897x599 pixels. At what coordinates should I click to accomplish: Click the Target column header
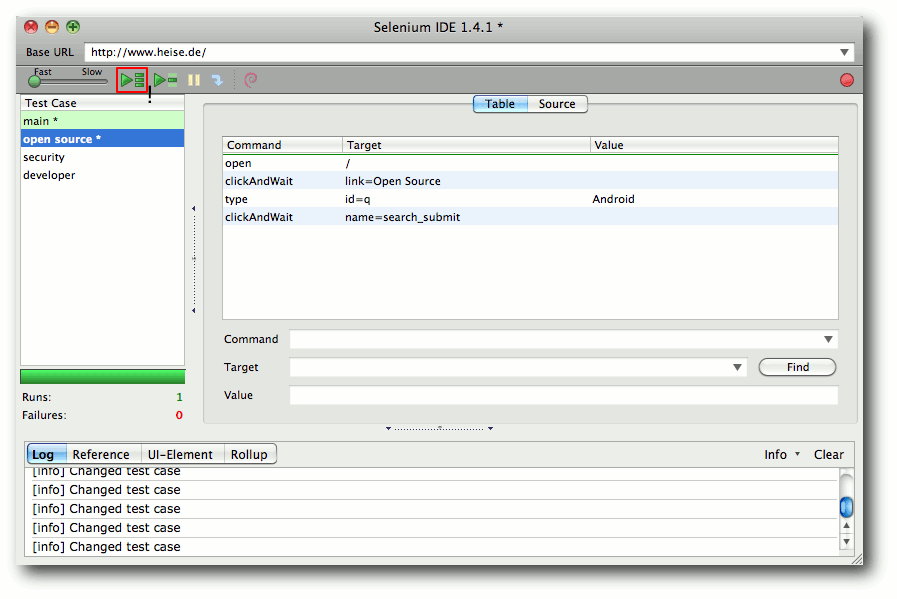pos(466,145)
